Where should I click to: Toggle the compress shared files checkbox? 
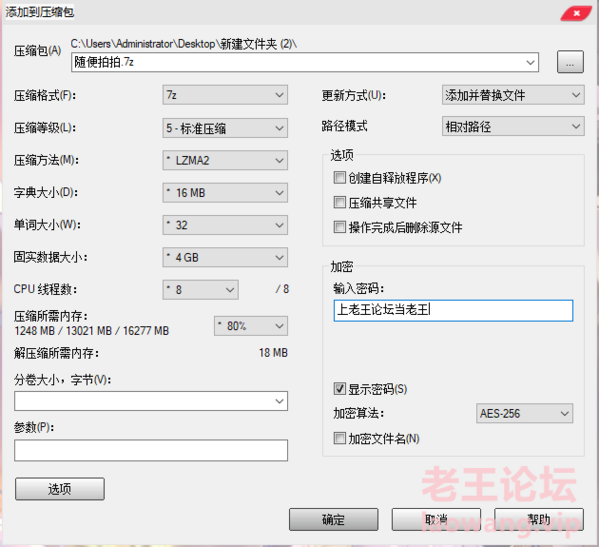339,202
